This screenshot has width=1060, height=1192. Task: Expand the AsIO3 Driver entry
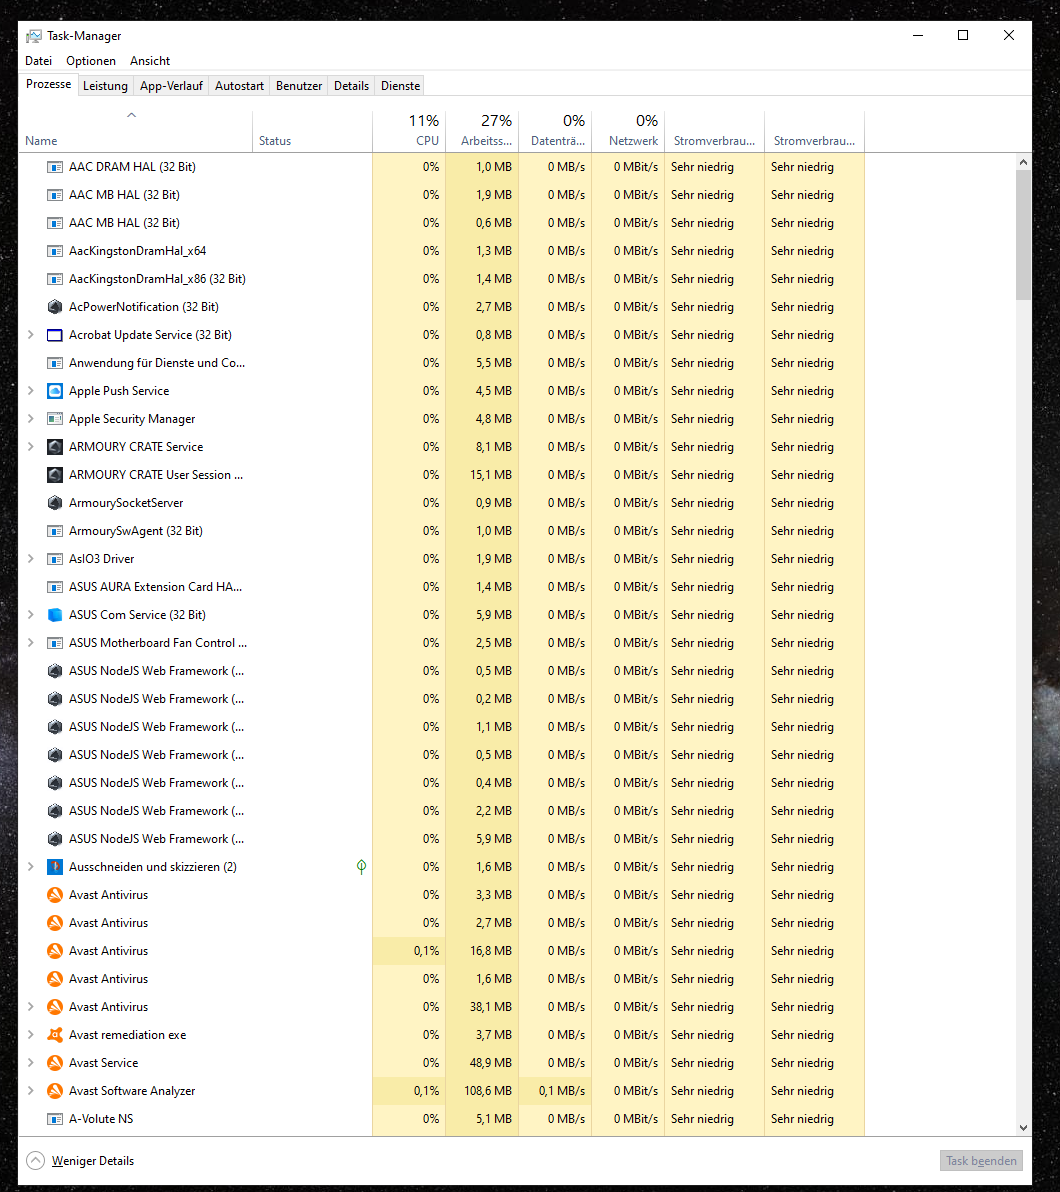click(30, 559)
